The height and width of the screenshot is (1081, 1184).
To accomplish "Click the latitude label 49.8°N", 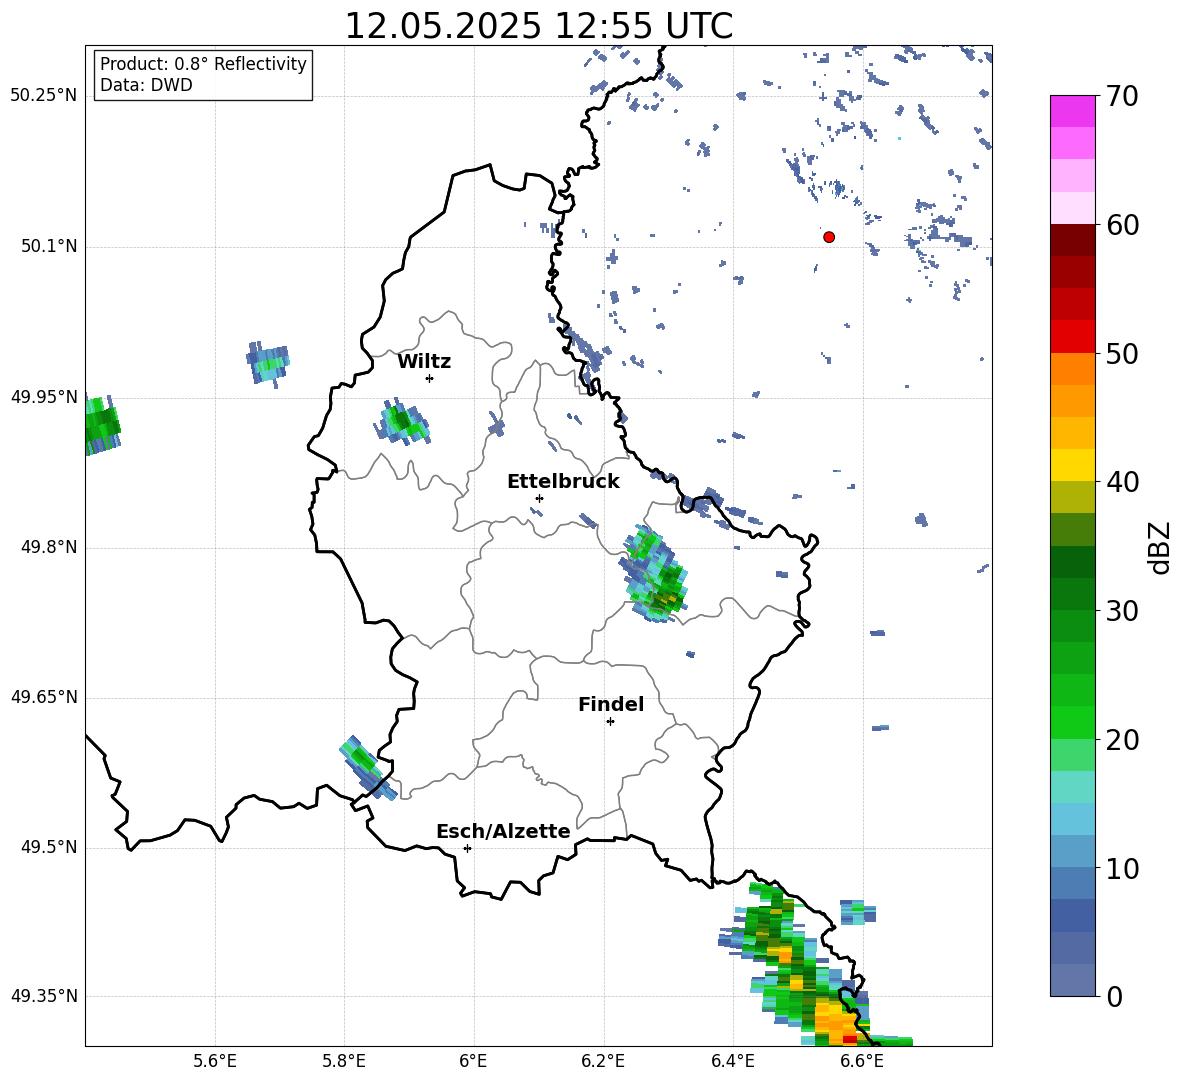I will pyautogui.click(x=49, y=547).
